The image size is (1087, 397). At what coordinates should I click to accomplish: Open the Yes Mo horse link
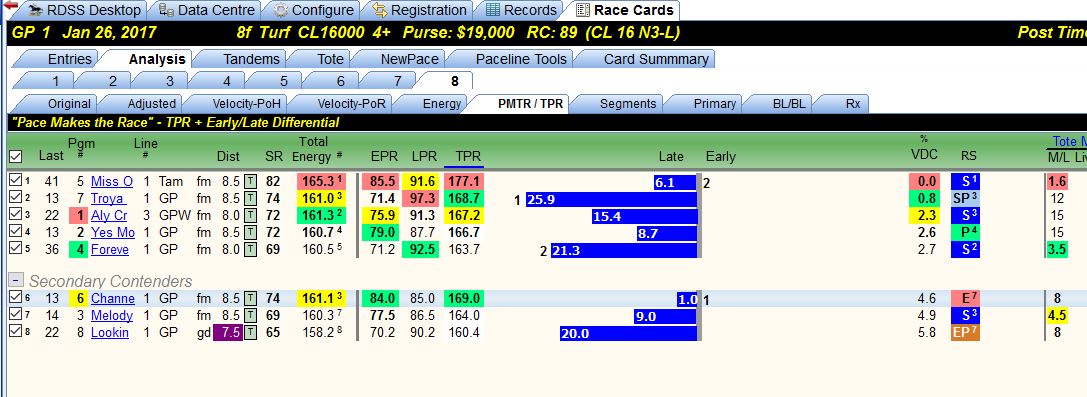tap(113, 232)
